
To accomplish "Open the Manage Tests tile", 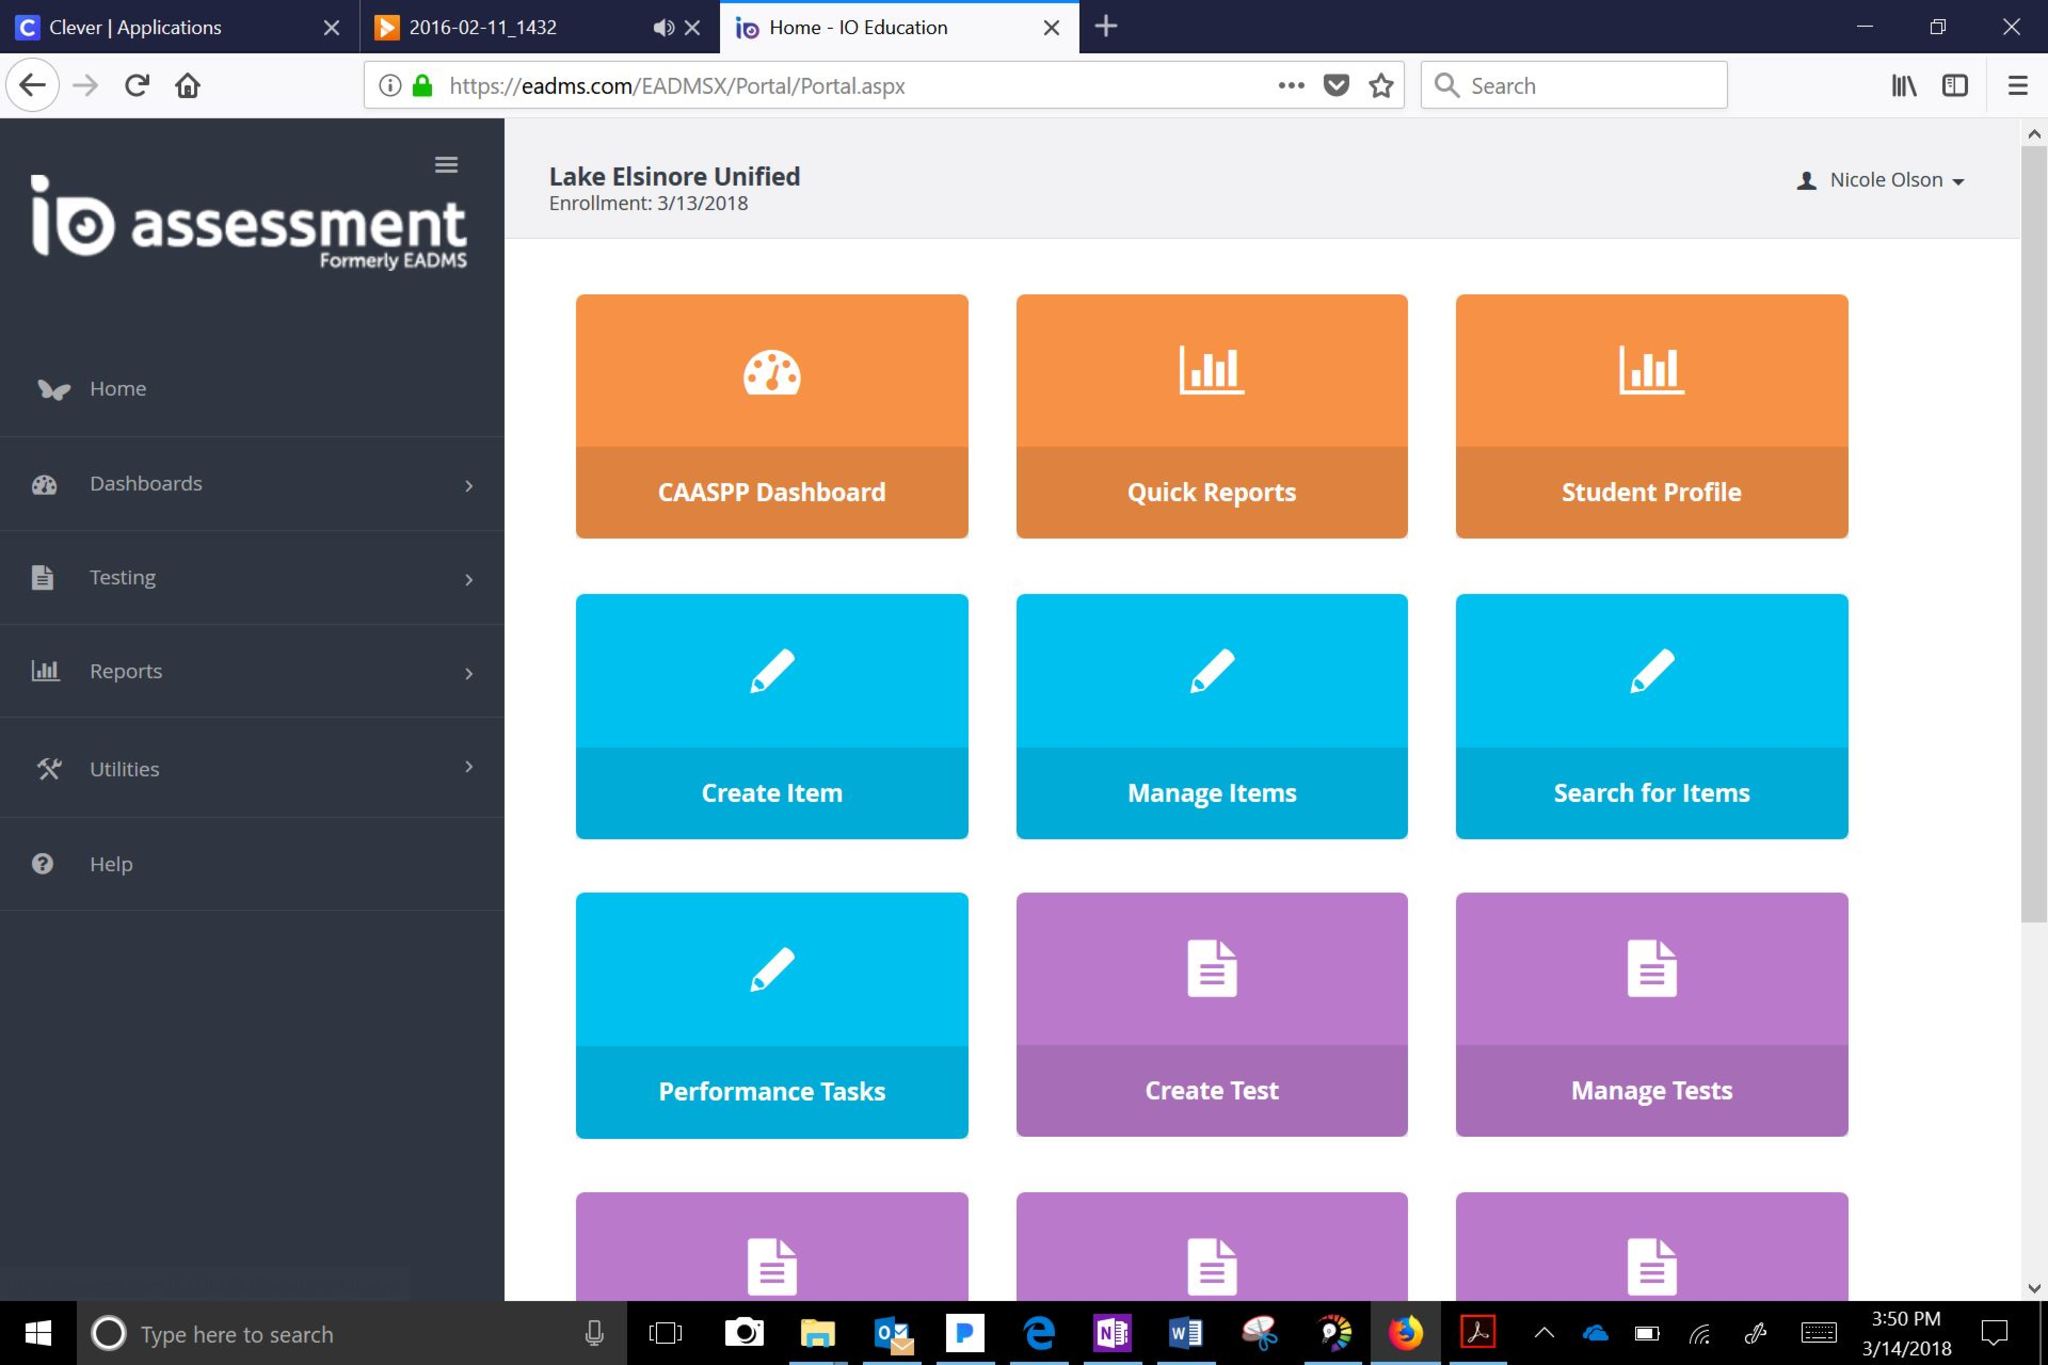I will pos(1650,1014).
